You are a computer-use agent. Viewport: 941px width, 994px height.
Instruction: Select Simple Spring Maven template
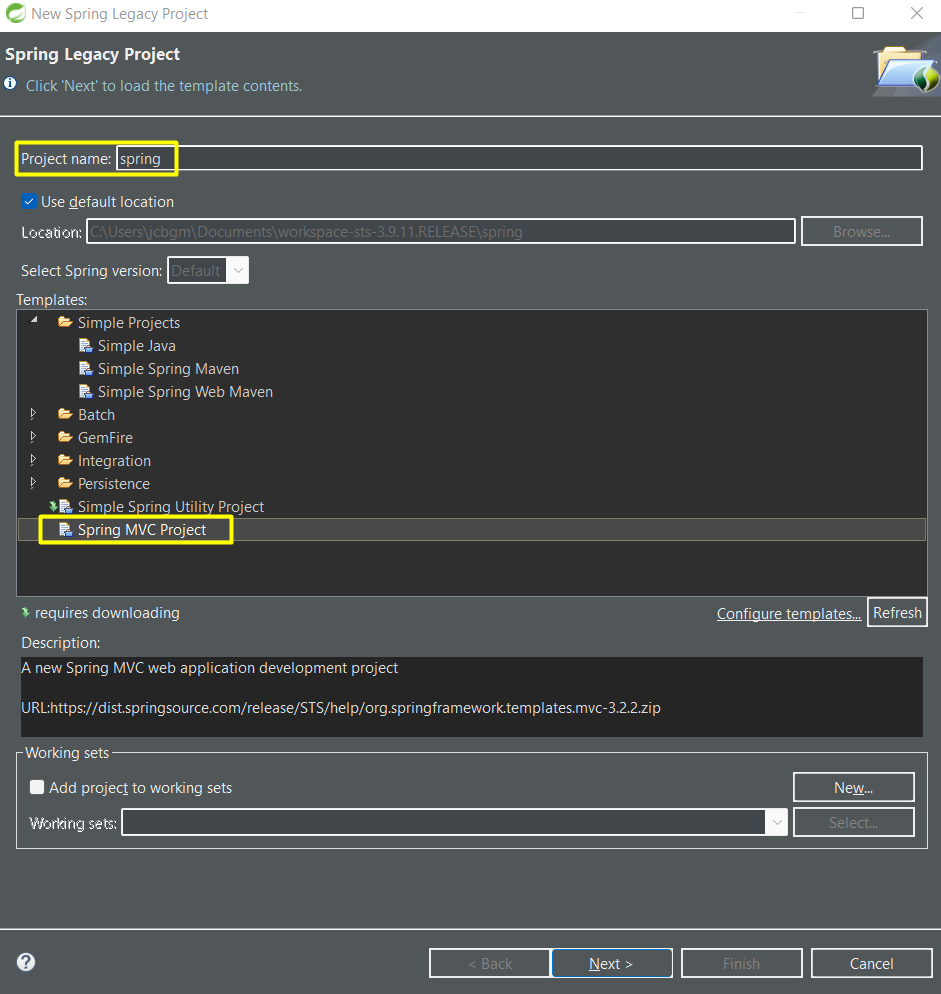168,368
